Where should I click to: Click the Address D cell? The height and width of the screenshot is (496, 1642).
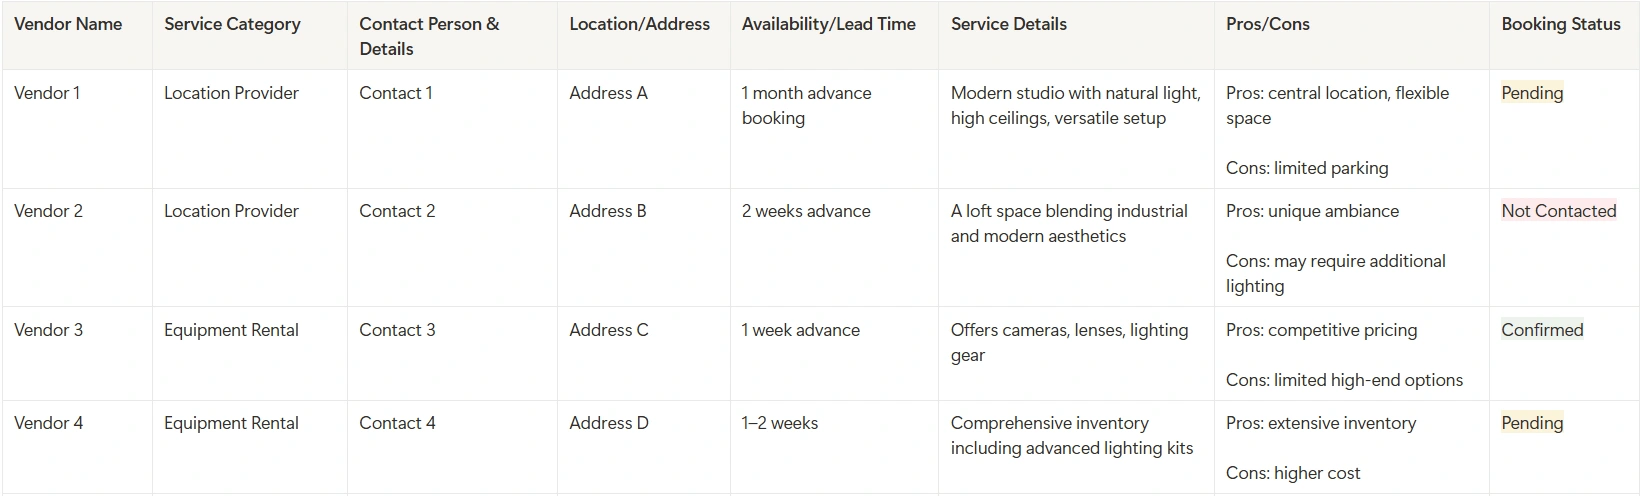[609, 423]
